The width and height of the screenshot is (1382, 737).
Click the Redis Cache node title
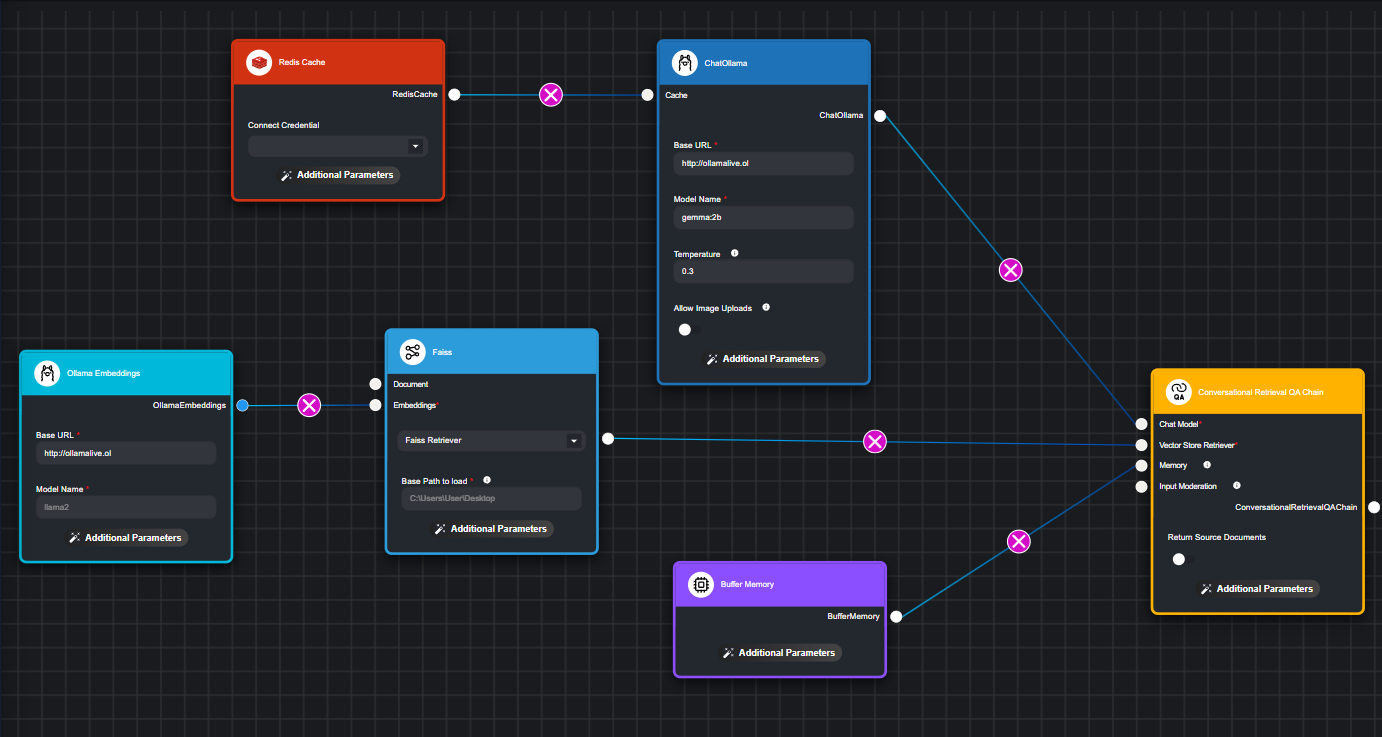pyautogui.click(x=302, y=63)
